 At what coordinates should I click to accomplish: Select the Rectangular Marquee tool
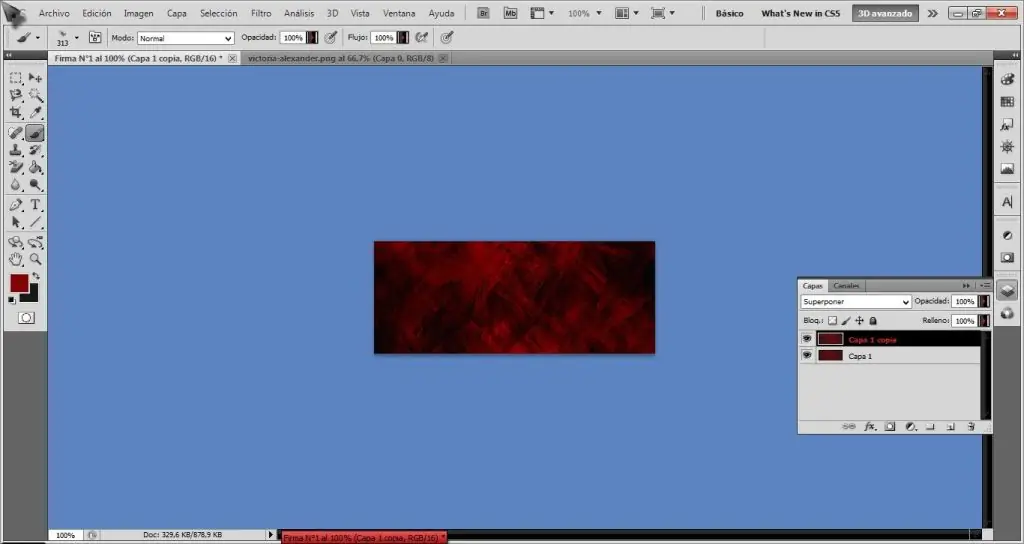tap(16, 78)
